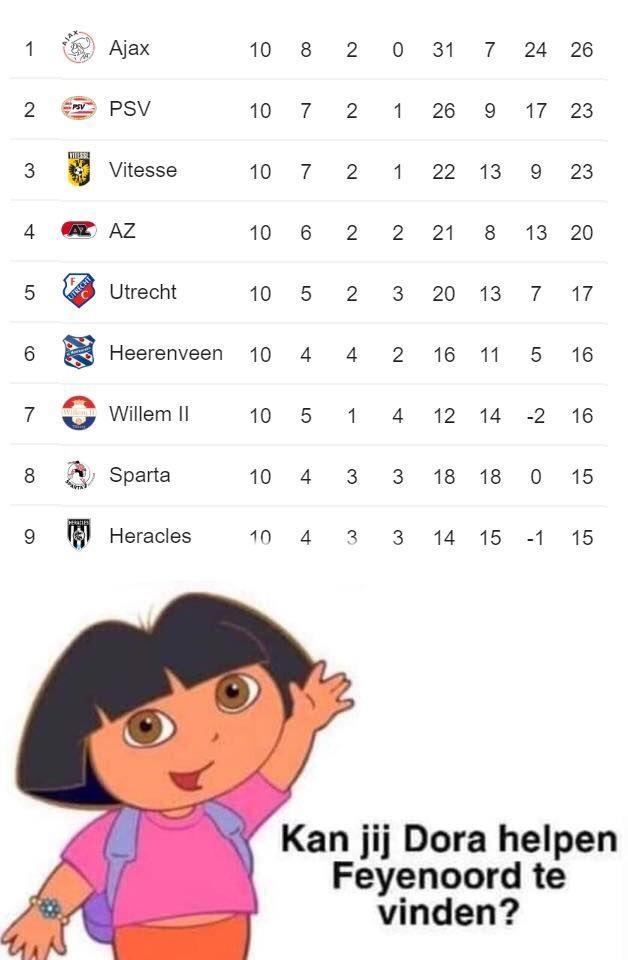Select the Willem II club crest

78,413
